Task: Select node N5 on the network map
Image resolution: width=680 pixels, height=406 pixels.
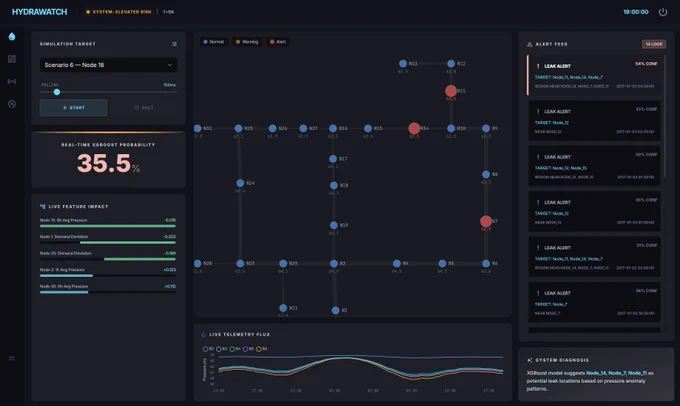Action: click(442, 263)
